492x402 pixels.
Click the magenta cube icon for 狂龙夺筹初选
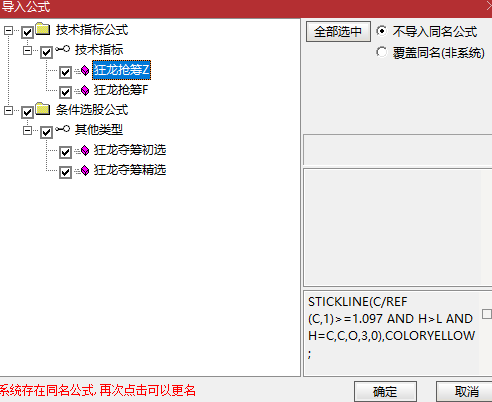85,151
